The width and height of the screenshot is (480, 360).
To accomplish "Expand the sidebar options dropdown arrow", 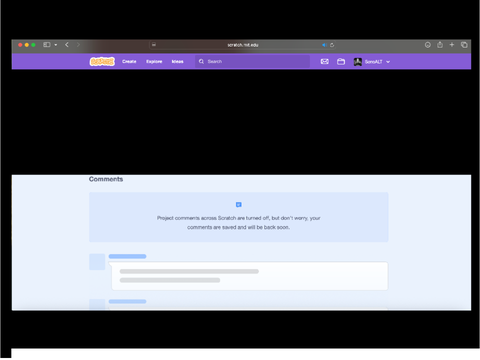I will pos(56,45).
